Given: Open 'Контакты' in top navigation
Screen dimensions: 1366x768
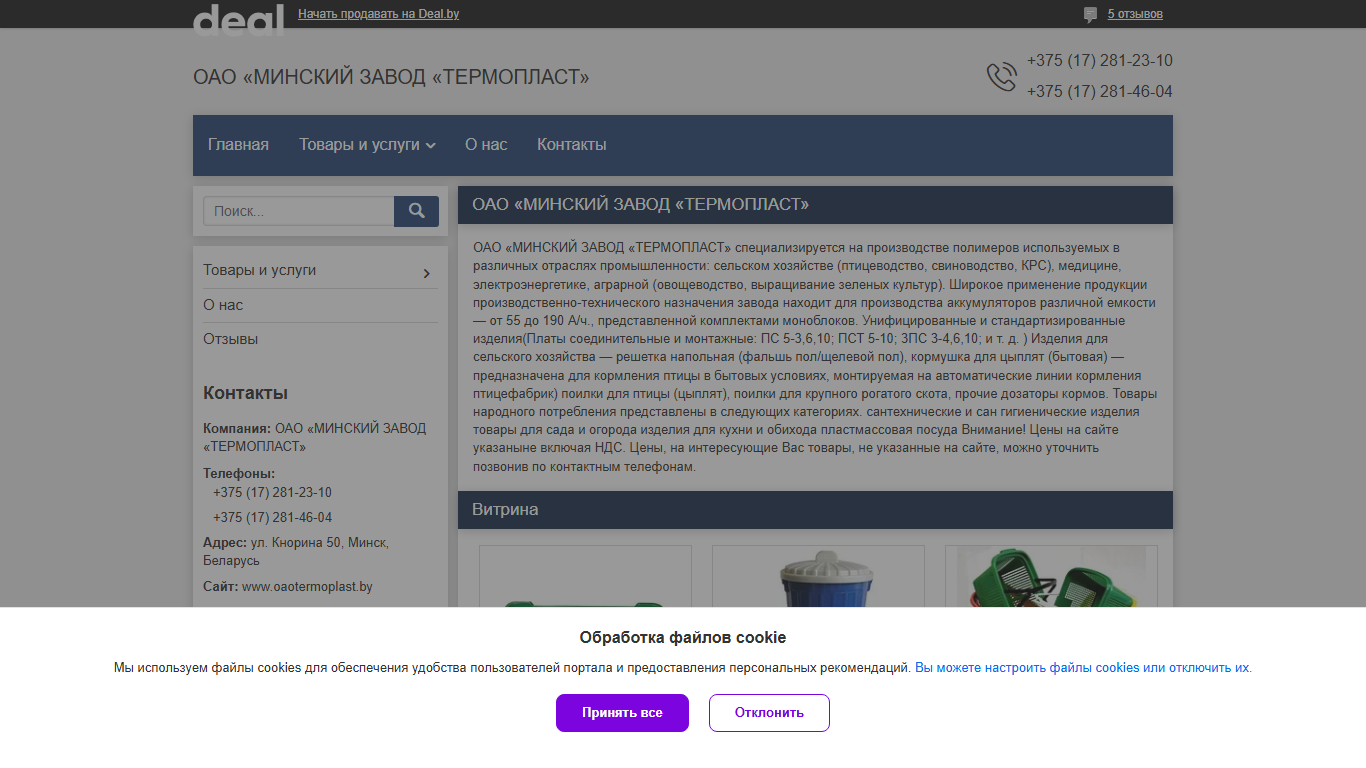Looking at the screenshot, I should (572, 145).
